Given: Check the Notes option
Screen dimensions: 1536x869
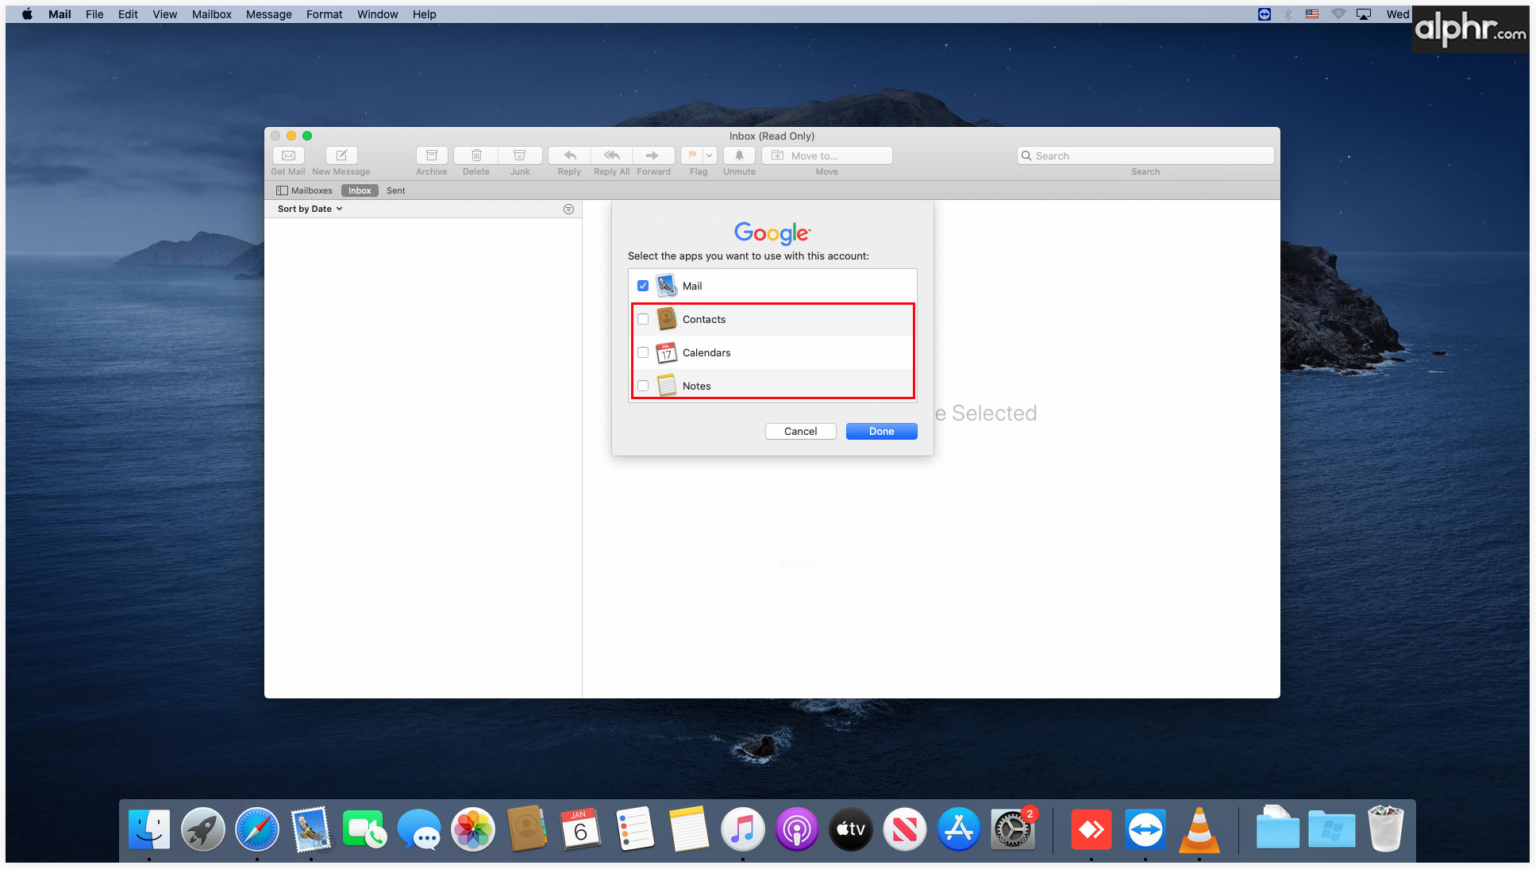Looking at the screenshot, I should point(643,385).
